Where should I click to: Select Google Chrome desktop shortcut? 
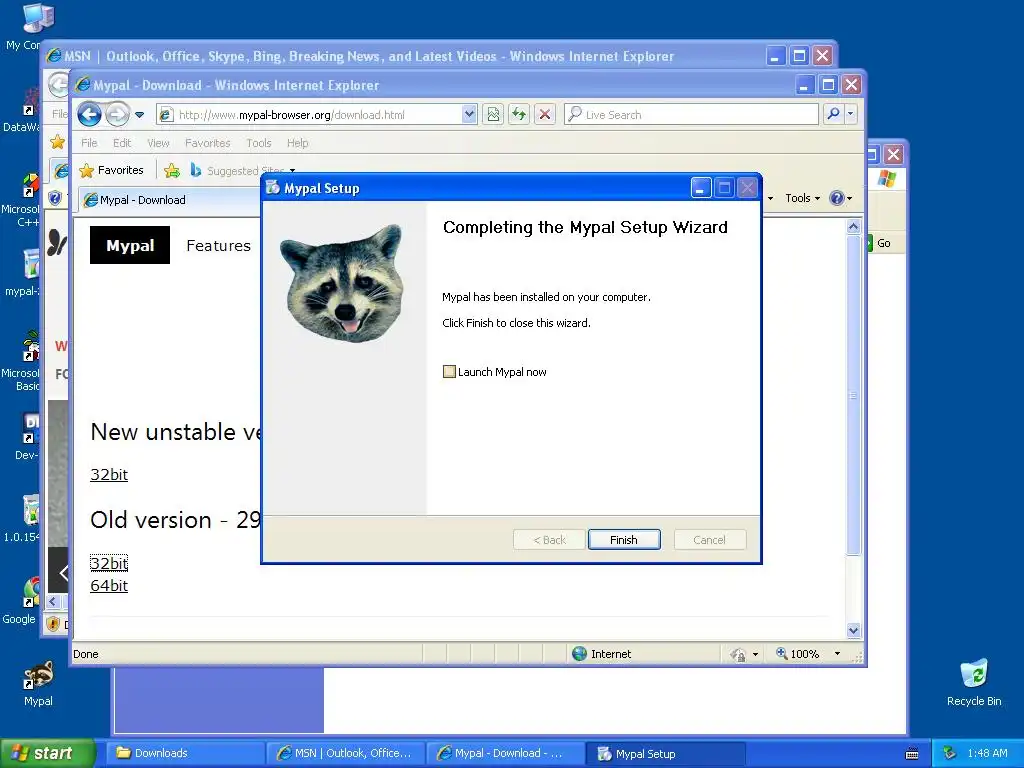click(x=21, y=601)
